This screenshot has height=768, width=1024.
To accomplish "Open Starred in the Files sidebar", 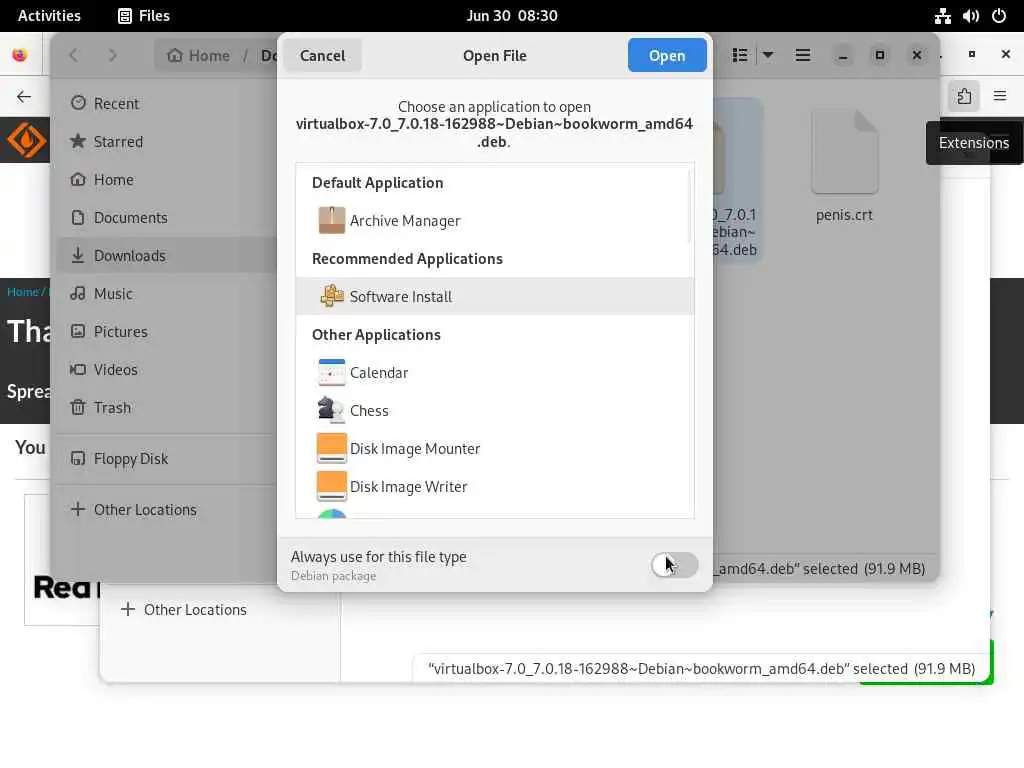I will 167,141.
